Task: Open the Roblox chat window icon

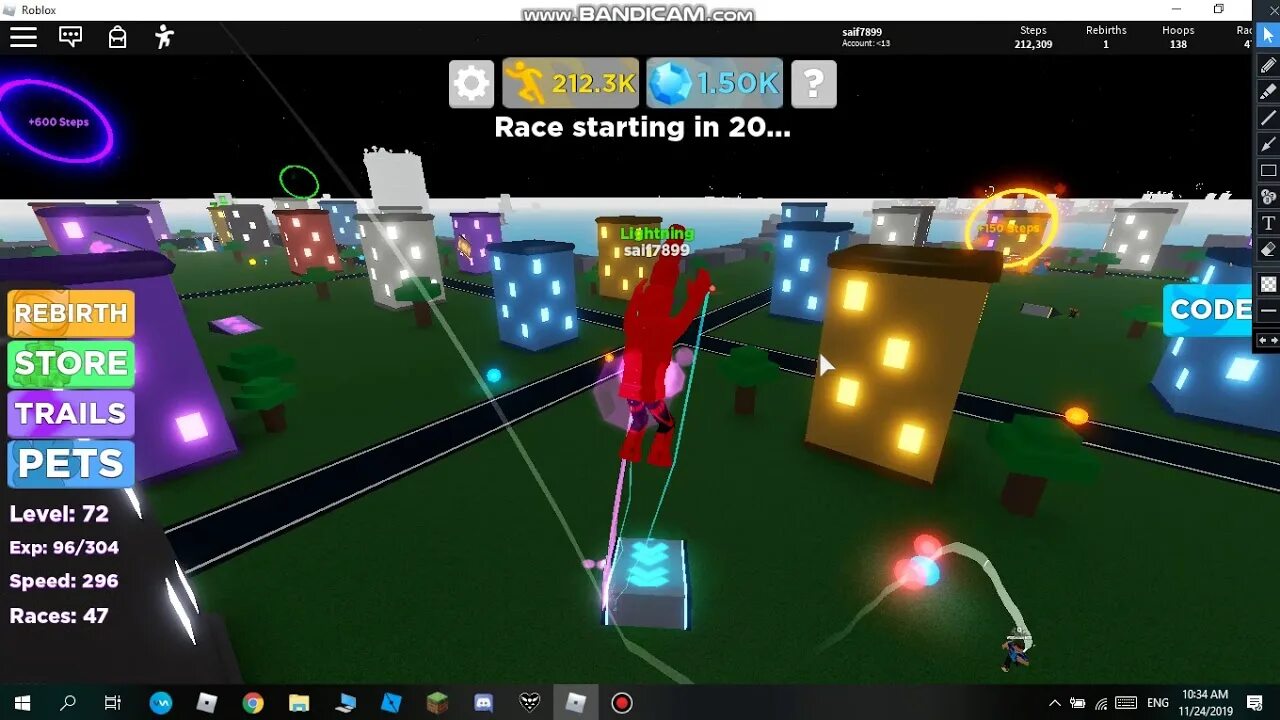Action: click(x=70, y=38)
